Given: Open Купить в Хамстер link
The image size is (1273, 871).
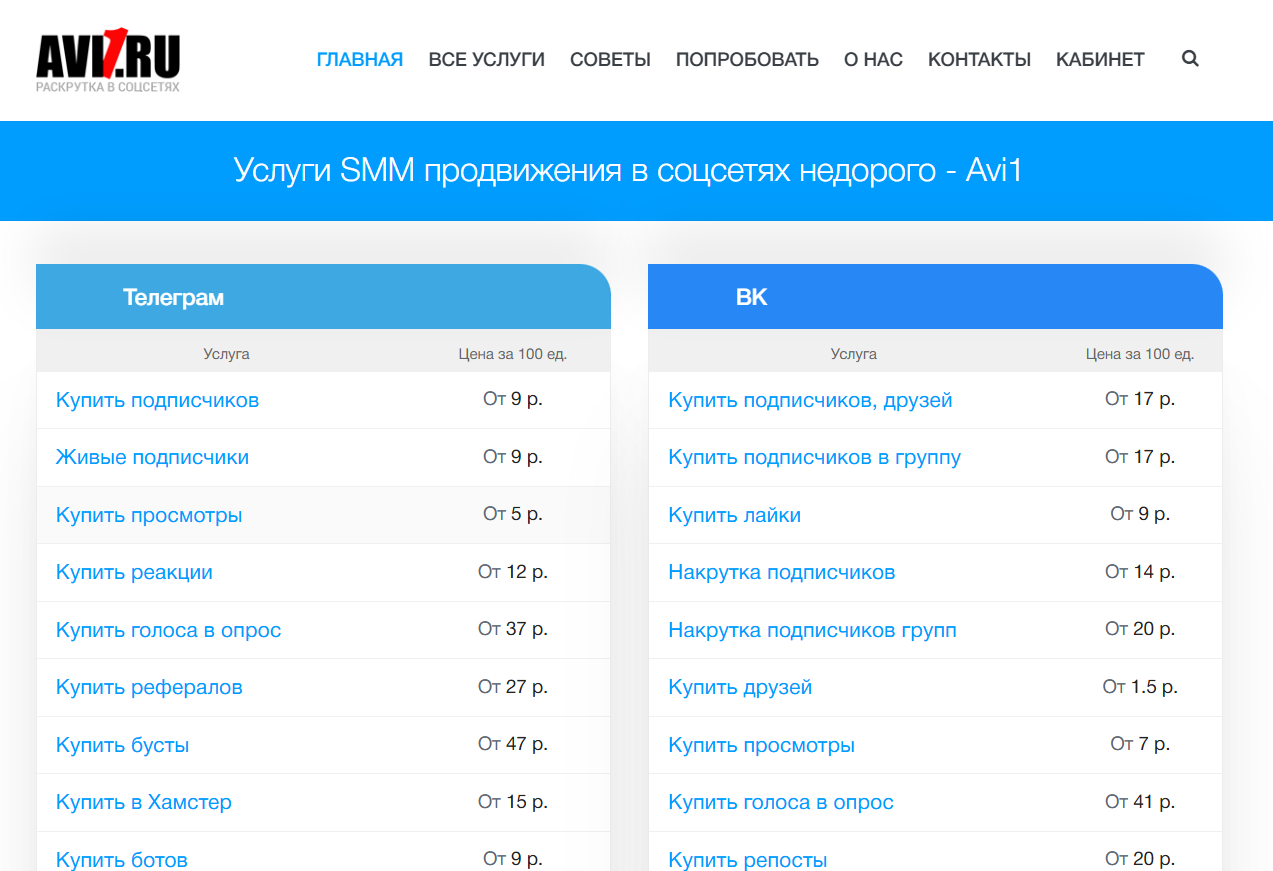Looking at the screenshot, I should click(144, 802).
